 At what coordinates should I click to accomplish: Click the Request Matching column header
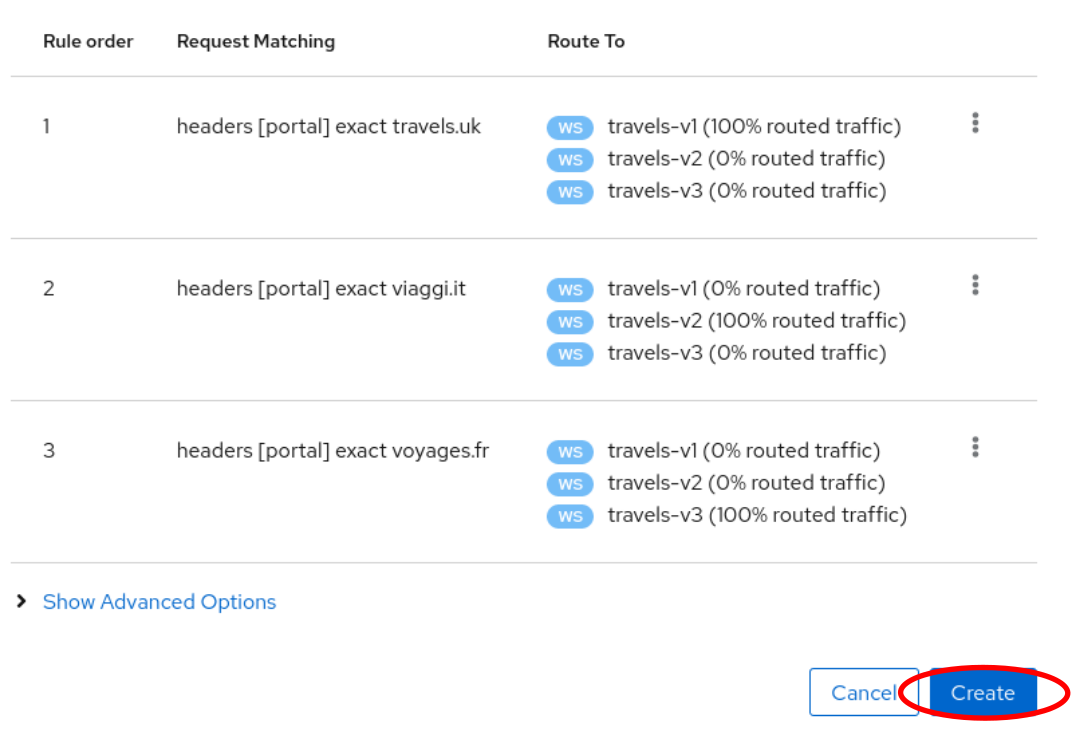pos(256,41)
